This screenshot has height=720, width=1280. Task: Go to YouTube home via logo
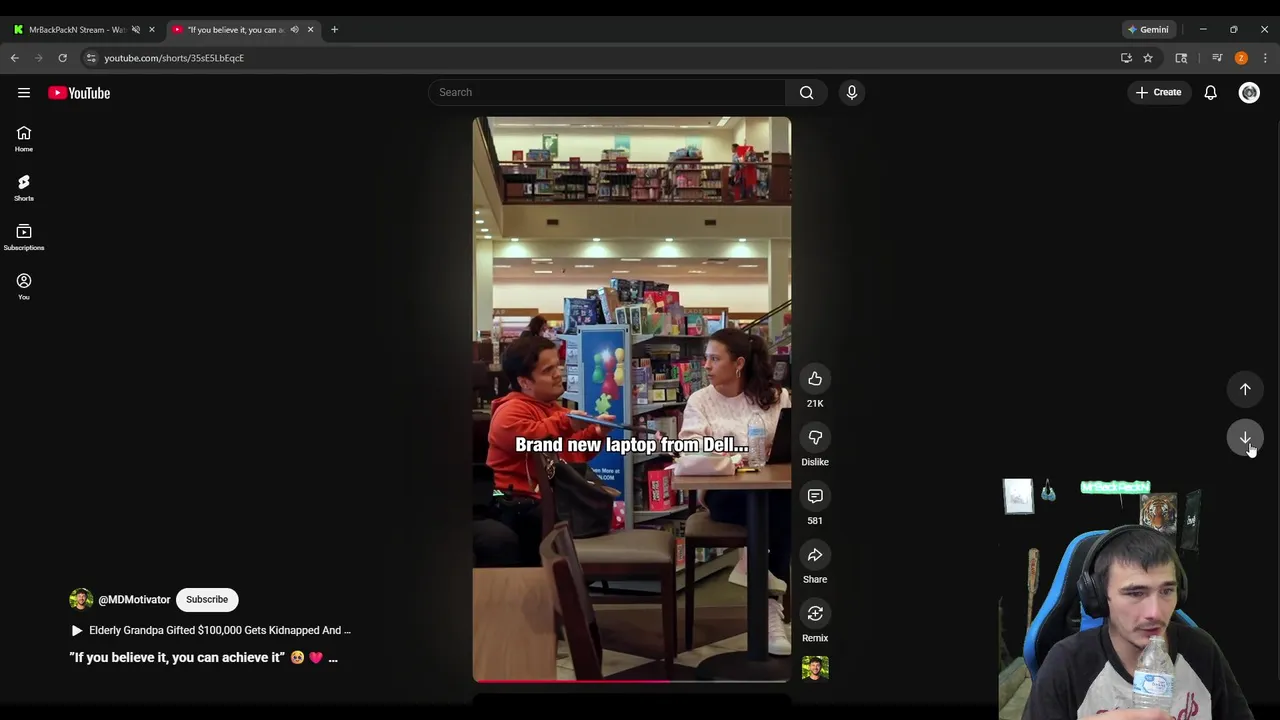point(79,93)
